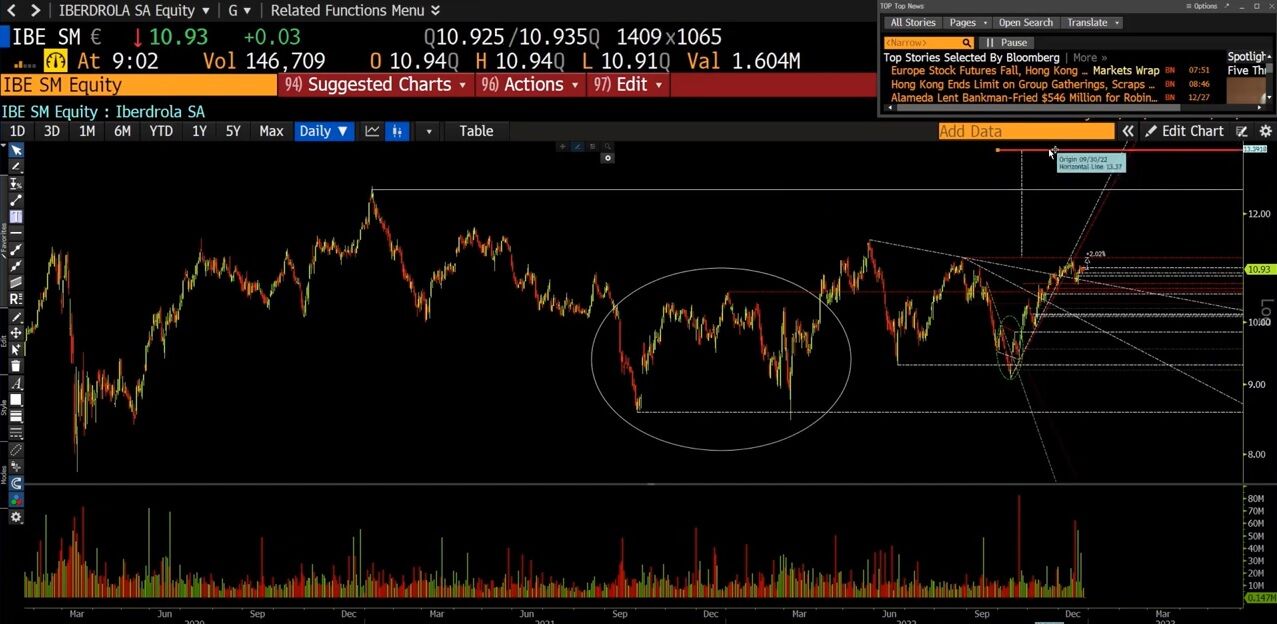Select the horizontal line tool
Screen dimensions: 1277x624
(x=16, y=234)
